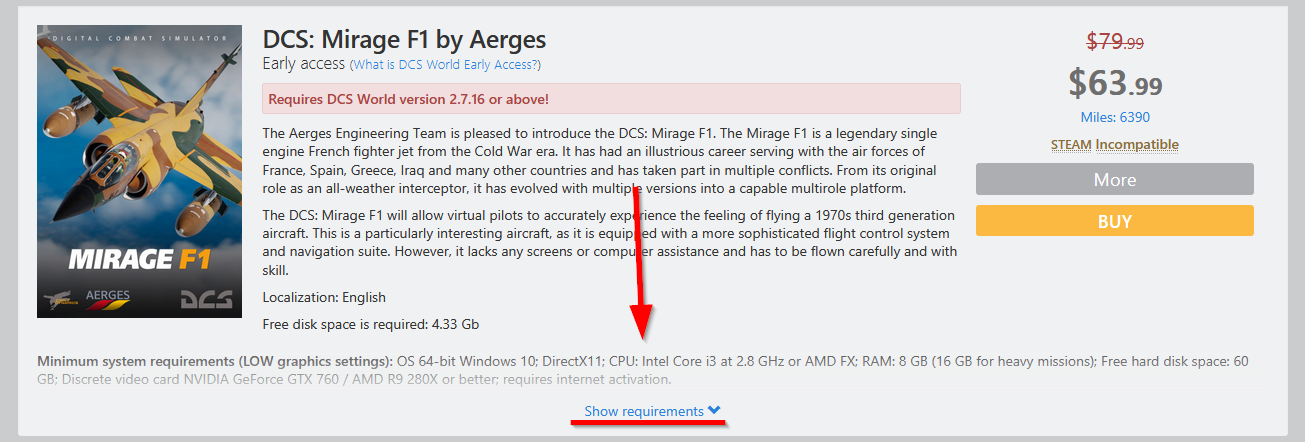Viewport: 1305px width, 442px height.
Task: Open the DCS: Mirage F1 by Aerges title
Action: 404,40
